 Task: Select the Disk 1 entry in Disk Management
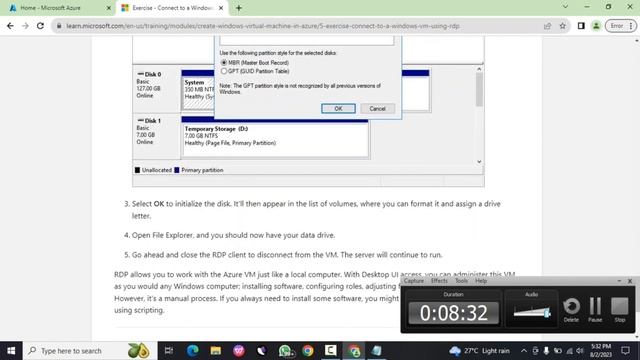coord(157,136)
